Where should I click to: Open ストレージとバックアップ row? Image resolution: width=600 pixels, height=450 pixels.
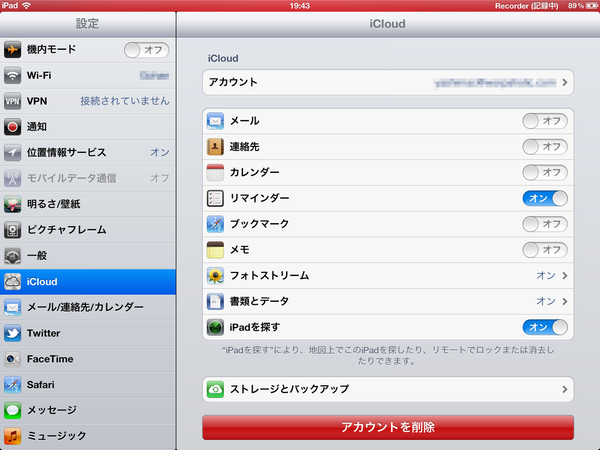(x=388, y=389)
